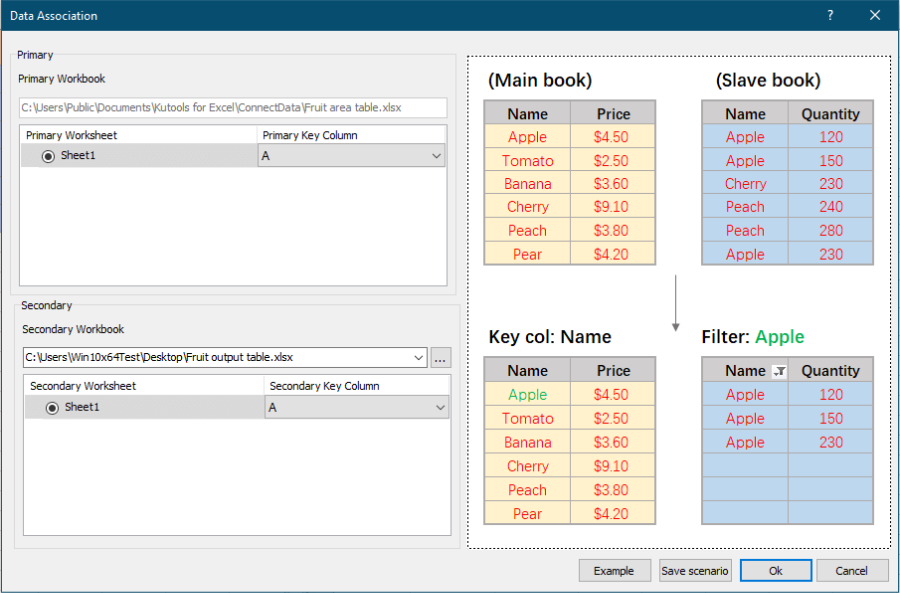Expand the Secondary Workbook path dropdown
Image resolution: width=900 pixels, height=593 pixels.
point(419,358)
